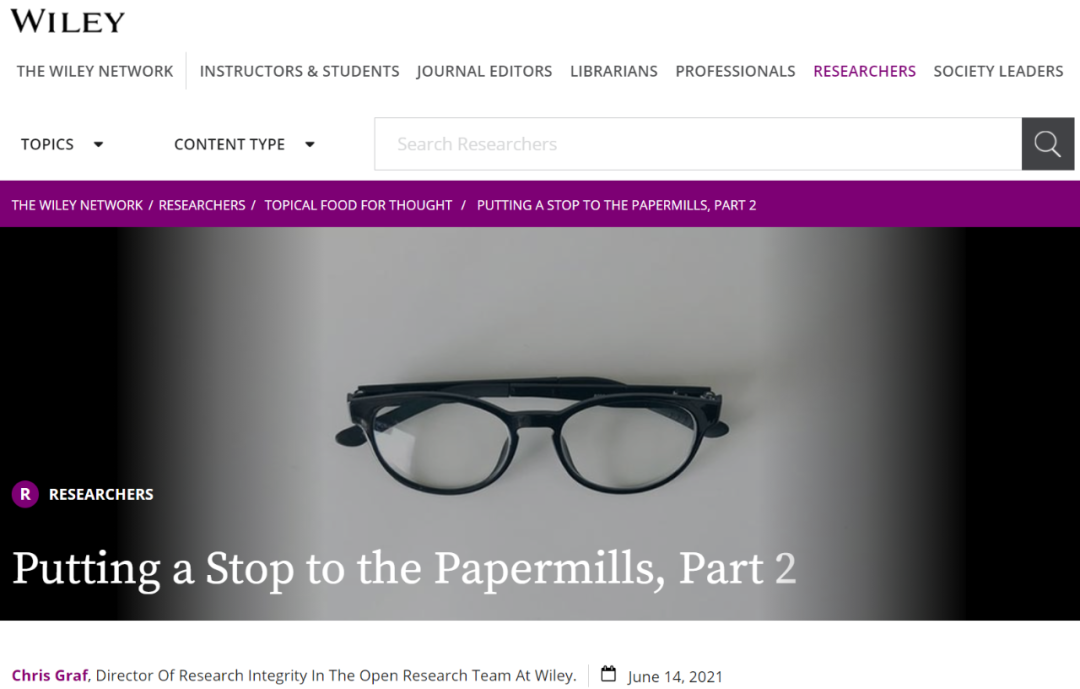The width and height of the screenshot is (1080, 689).
Task: Open the Topics menu
Action: click(x=47, y=144)
